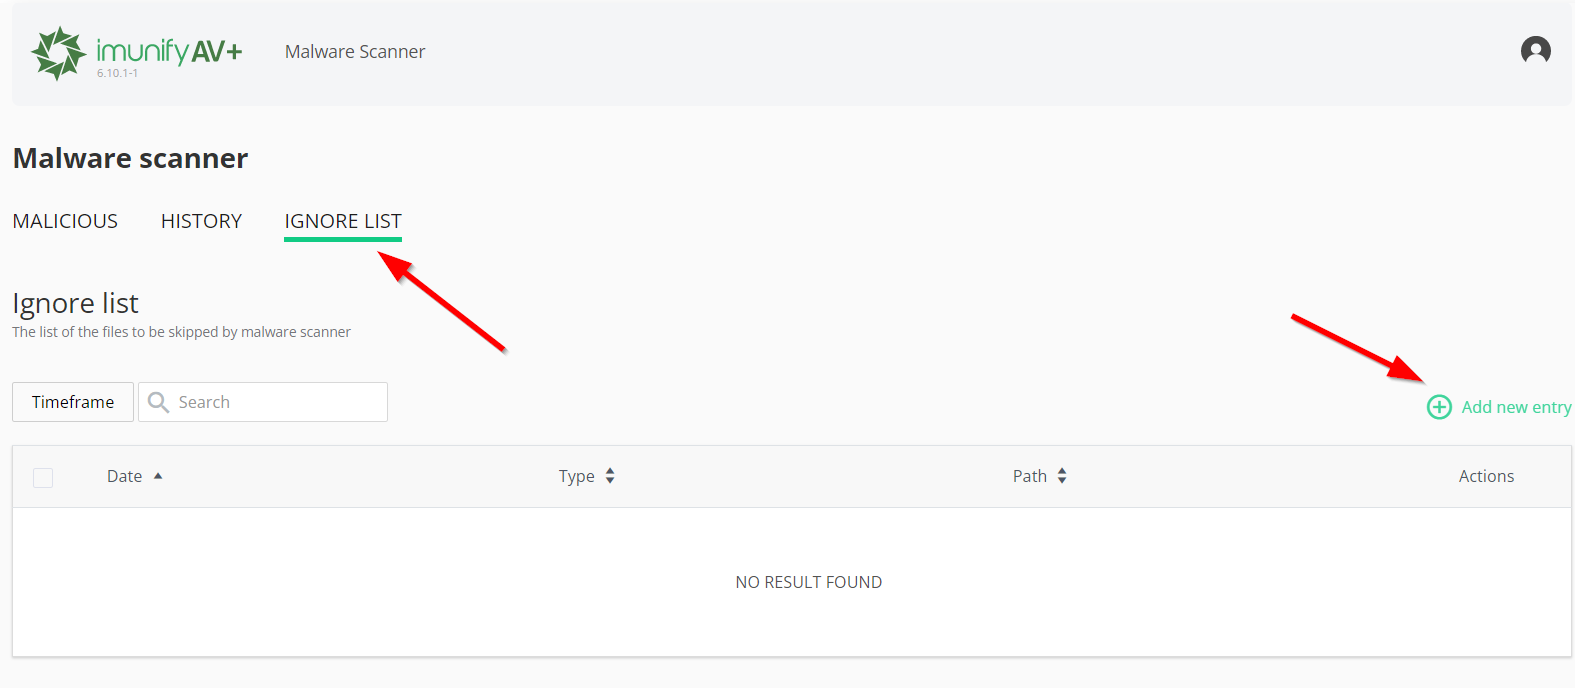This screenshot has height=688, width=1575.
Task: Open the Timeframe filter dropdown
Action: [x=73, y=402]
